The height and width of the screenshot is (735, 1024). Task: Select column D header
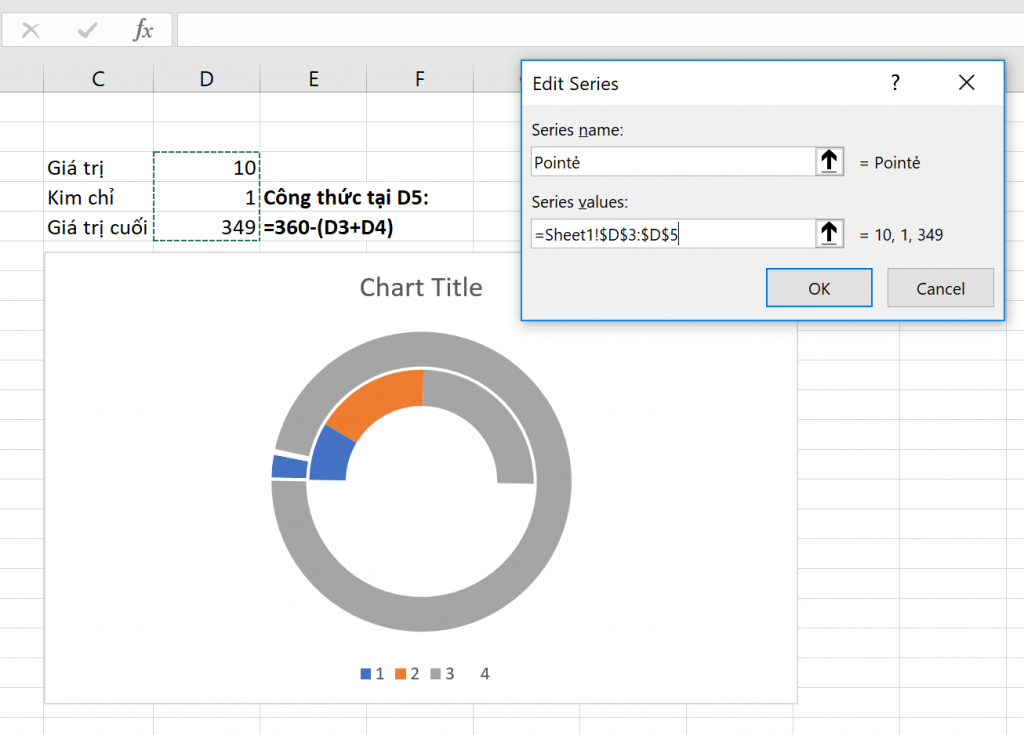tap(206, 79)
